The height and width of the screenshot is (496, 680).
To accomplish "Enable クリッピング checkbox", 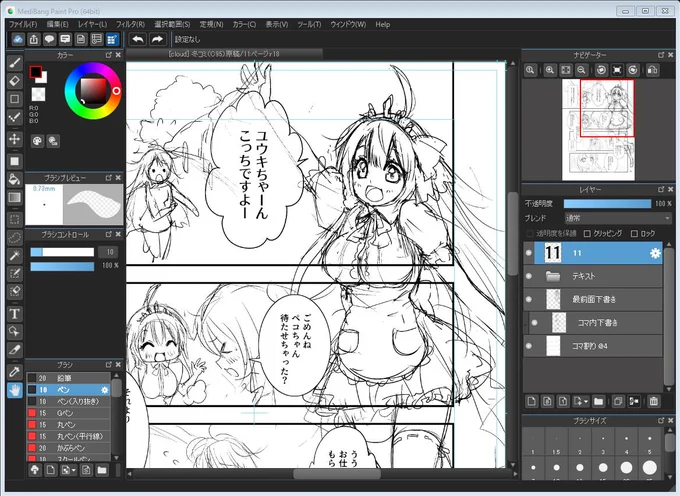I will coord(587,234).
